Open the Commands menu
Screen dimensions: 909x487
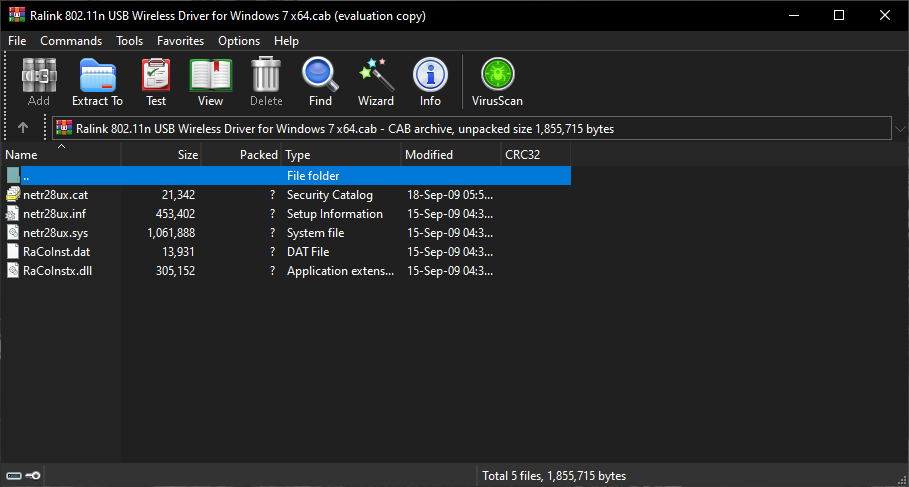click(x=71, y=41)
